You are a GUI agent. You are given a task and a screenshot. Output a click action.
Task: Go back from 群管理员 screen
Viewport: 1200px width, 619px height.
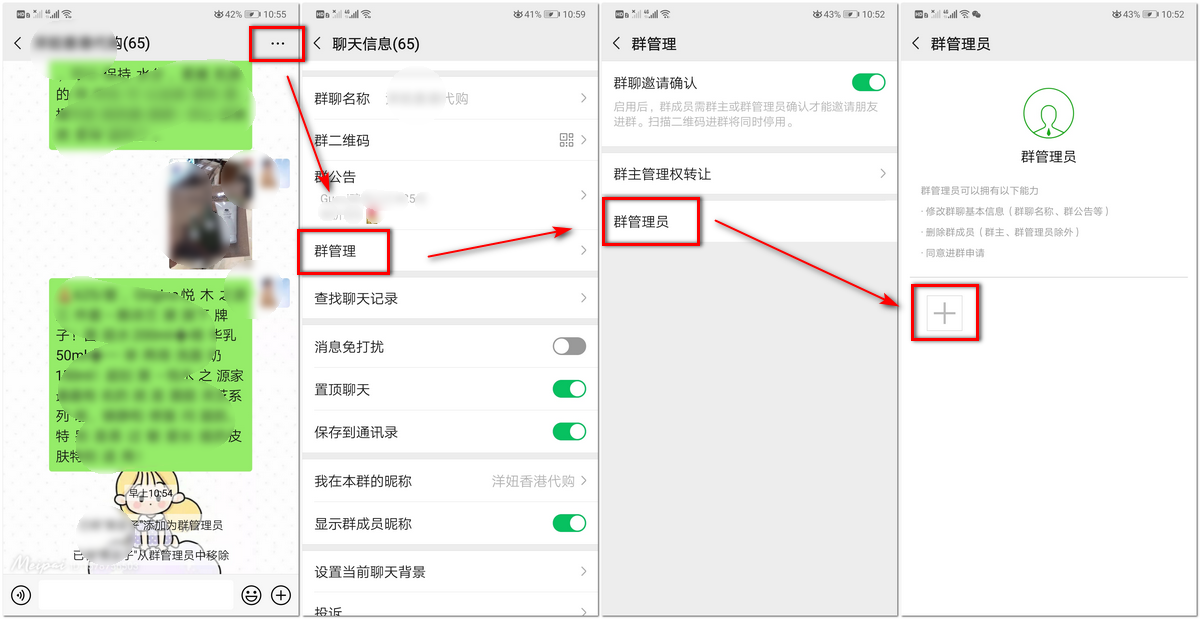(x=917, y=44)
